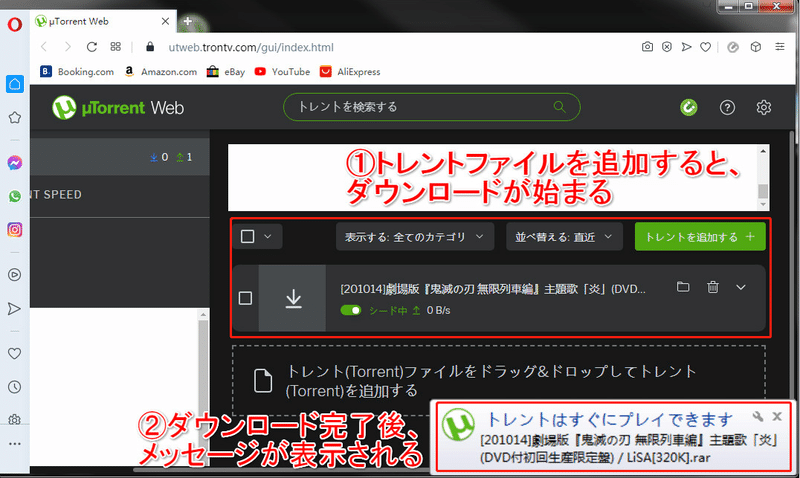
Task: Open Opera easy setup menu icon
Action: pos(780,46)
